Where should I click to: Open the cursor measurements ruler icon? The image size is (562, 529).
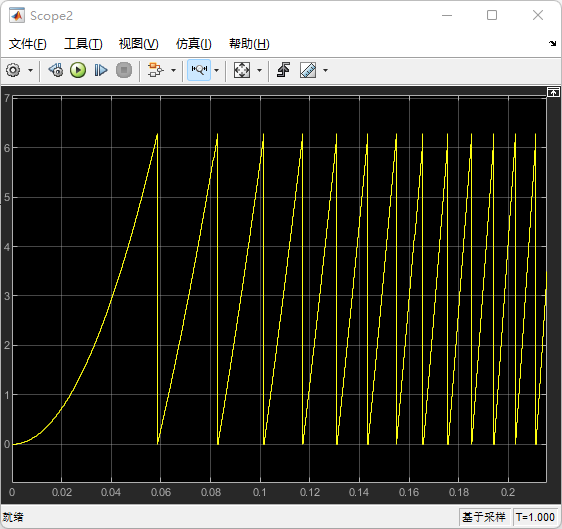308,70
